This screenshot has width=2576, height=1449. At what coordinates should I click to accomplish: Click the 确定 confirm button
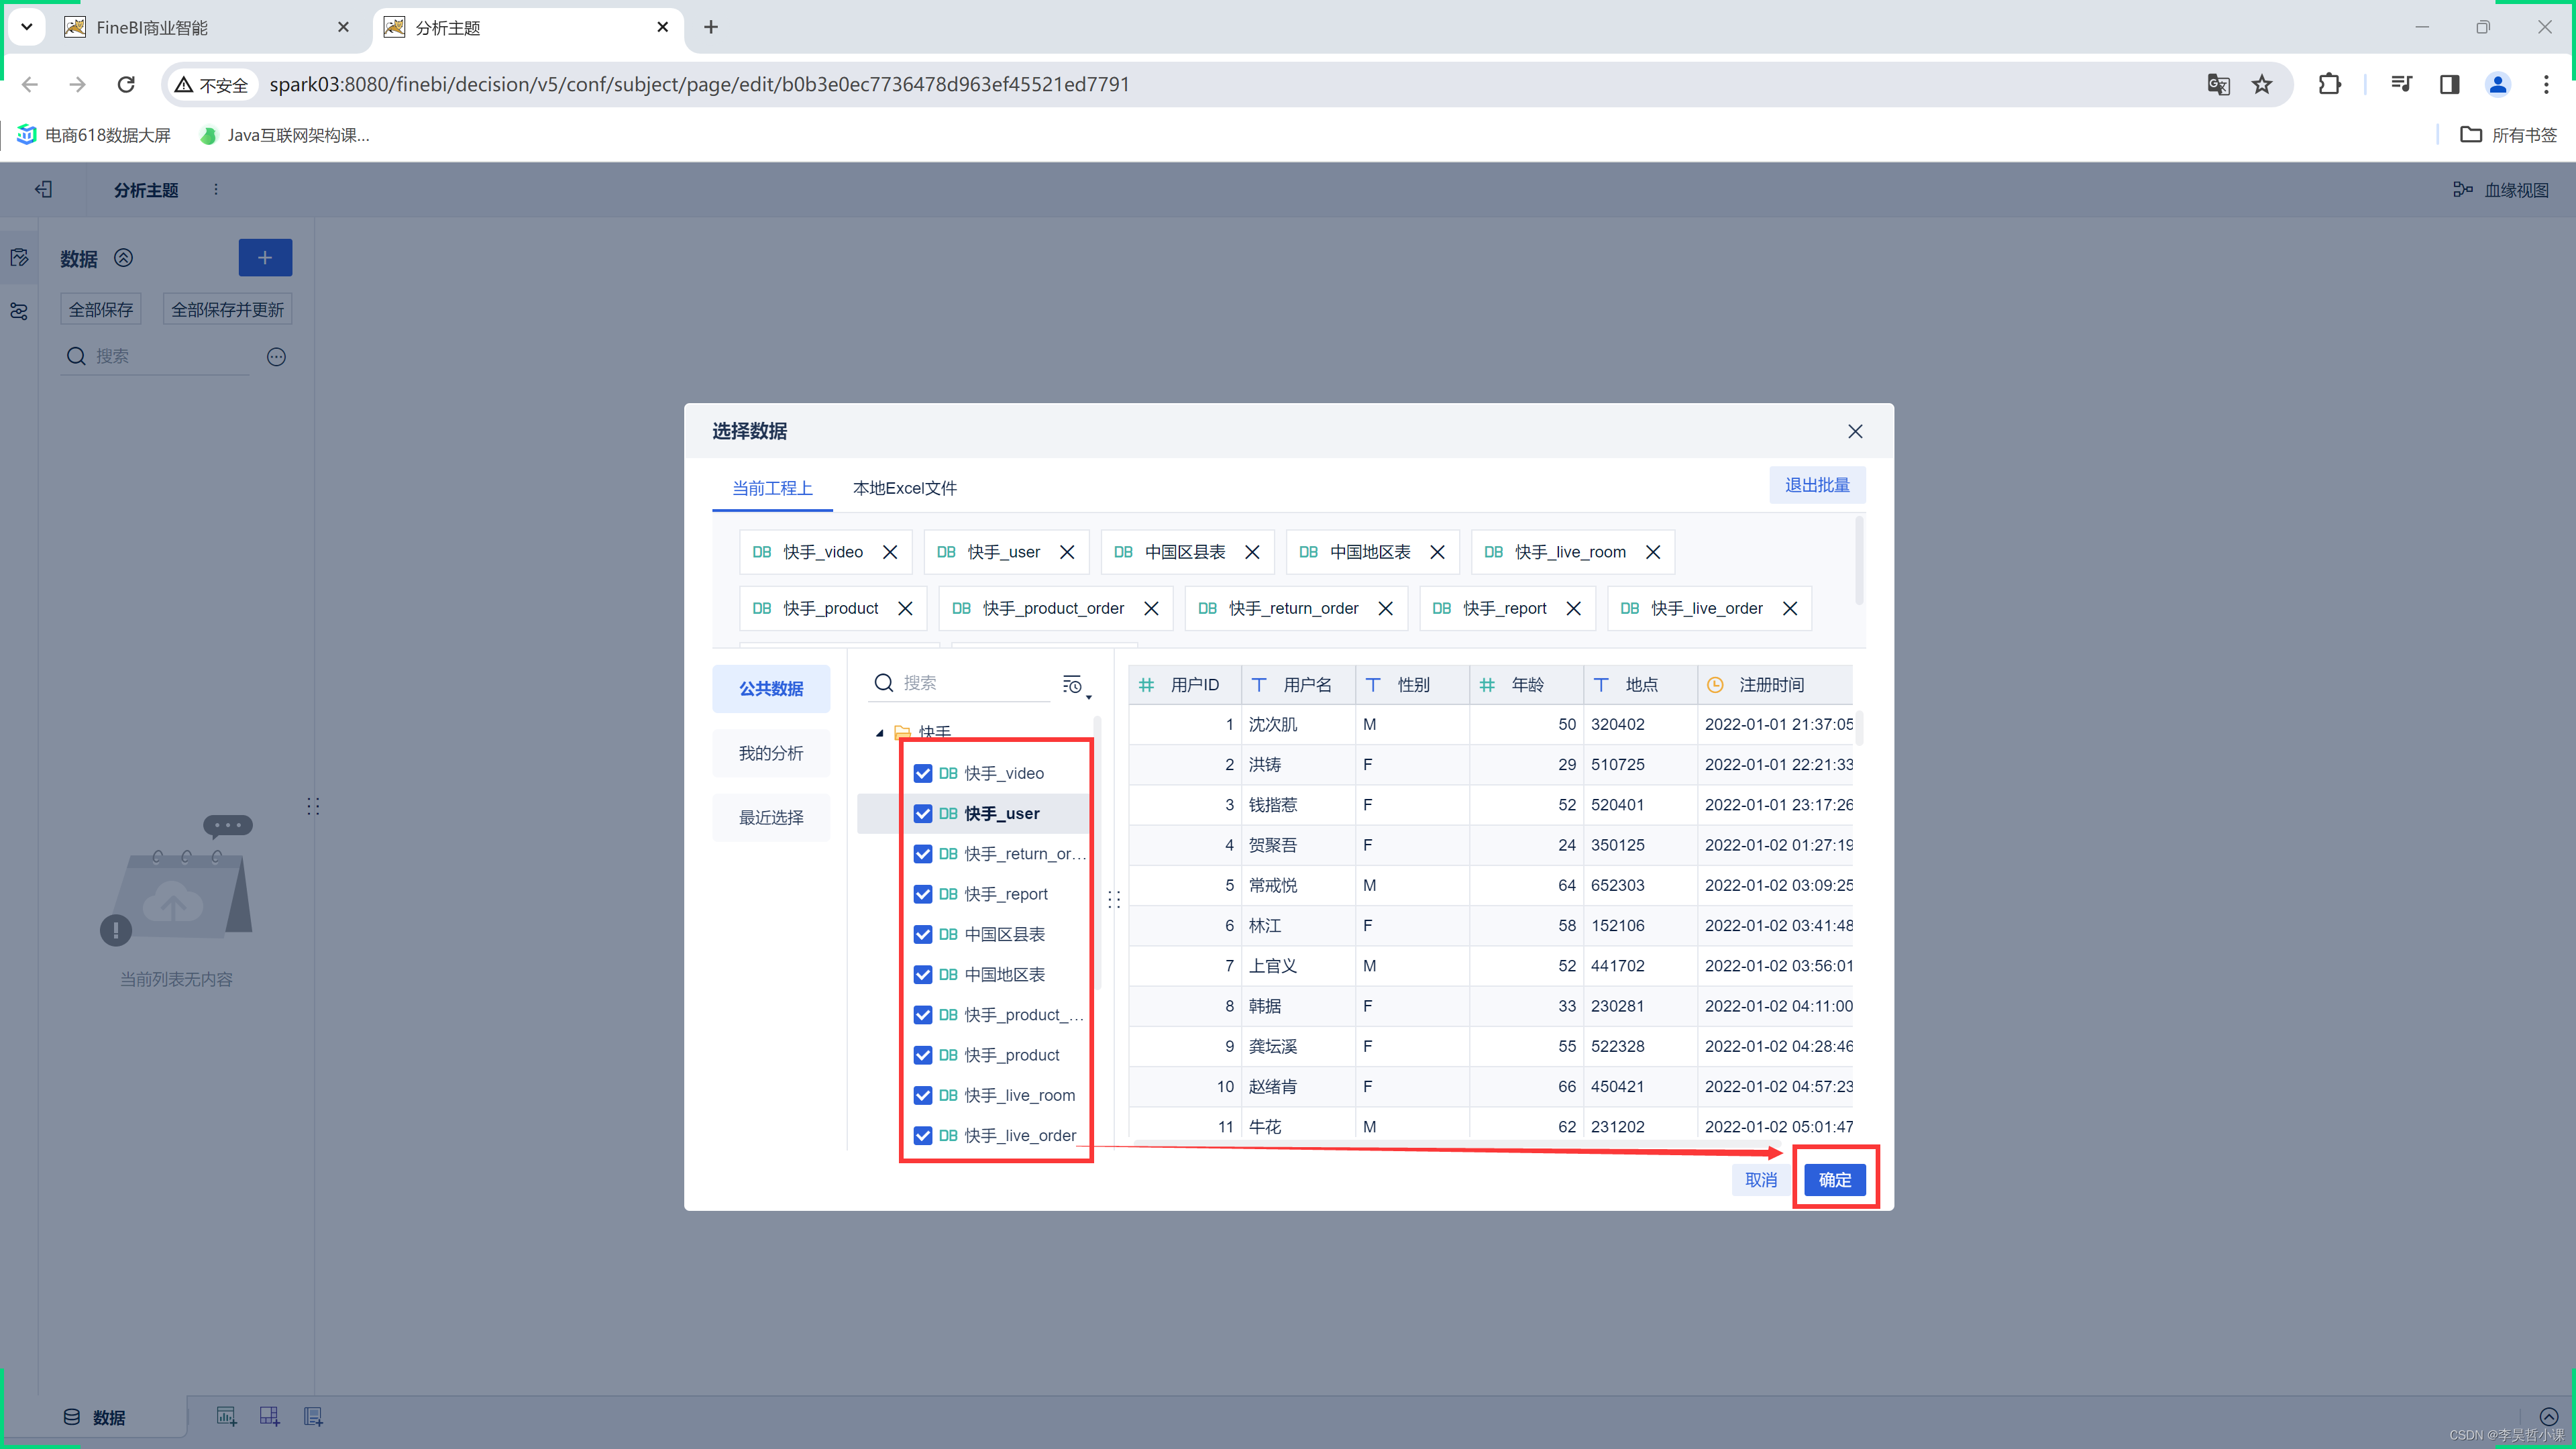coord(1834,1179)
